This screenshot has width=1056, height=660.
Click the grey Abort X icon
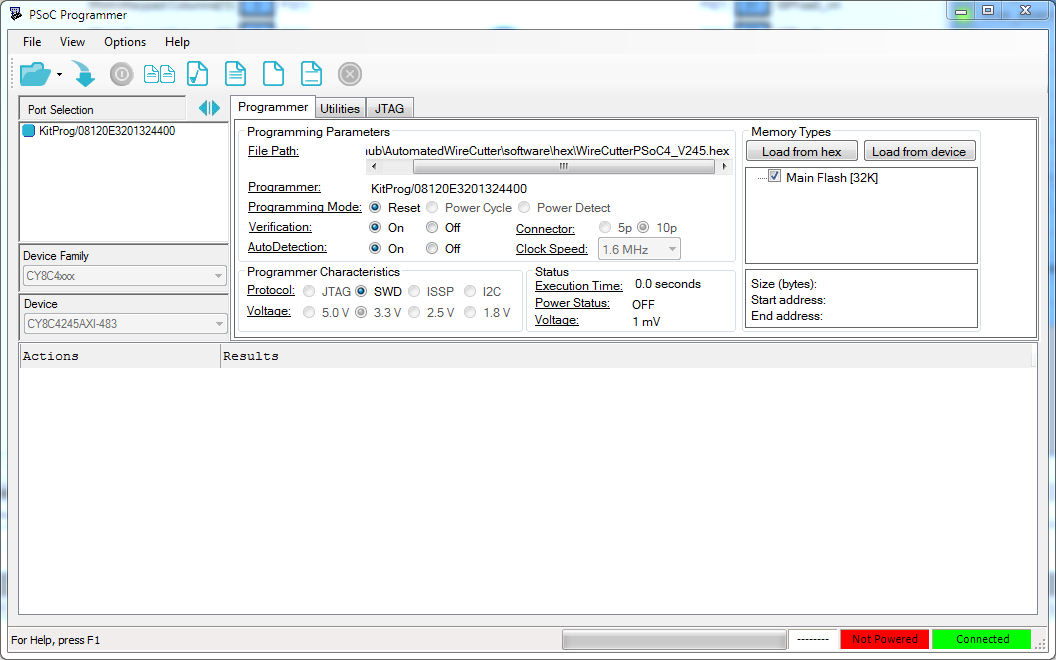pyautogui.click(x=350, y=74)
